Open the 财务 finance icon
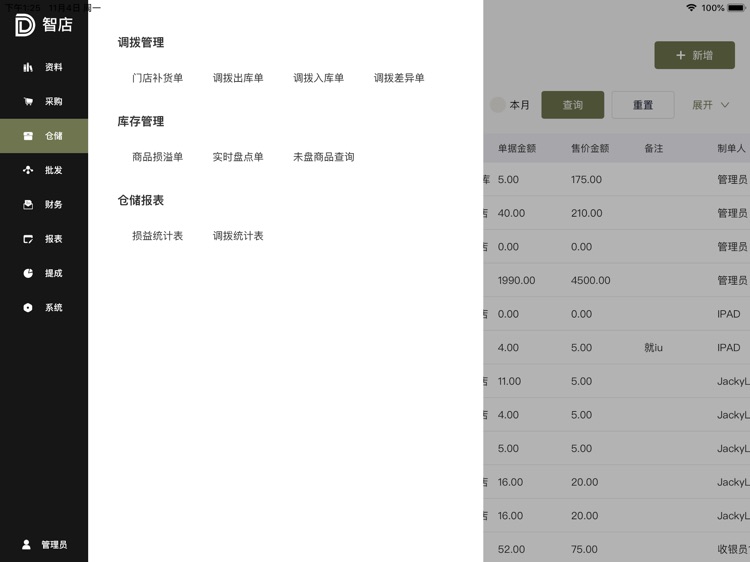The height and width of the screenshot is (562, 750). [28, 204]
